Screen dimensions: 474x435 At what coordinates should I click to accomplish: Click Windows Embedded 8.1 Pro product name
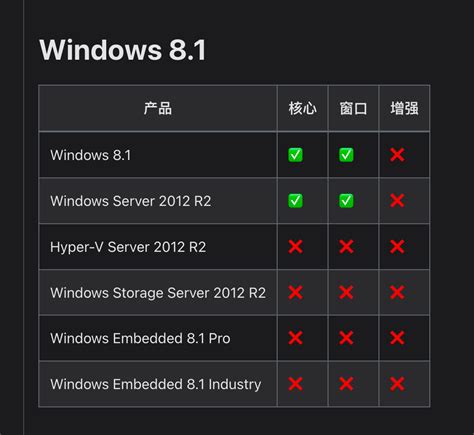point(140,338)
